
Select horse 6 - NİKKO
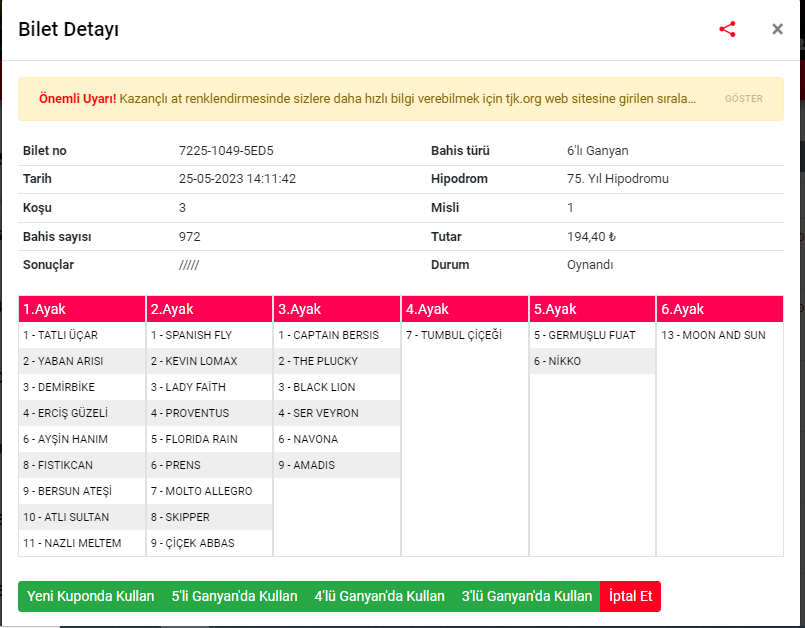pos(592,361)
